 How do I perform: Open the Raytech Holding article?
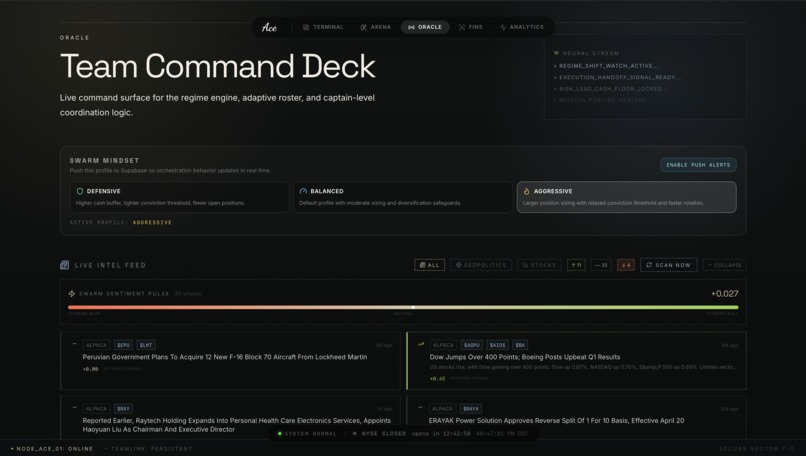click(x=236, y=425)
